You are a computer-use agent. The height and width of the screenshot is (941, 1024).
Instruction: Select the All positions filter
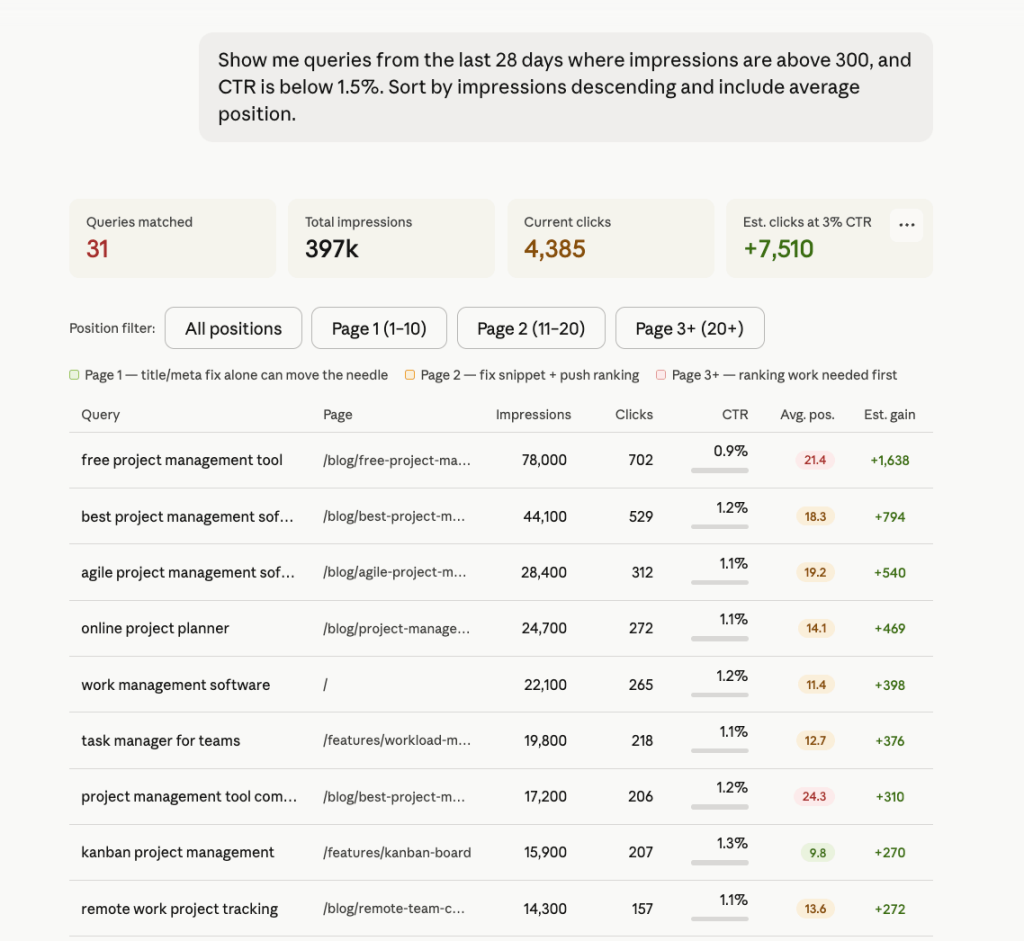tap(233, 328)
